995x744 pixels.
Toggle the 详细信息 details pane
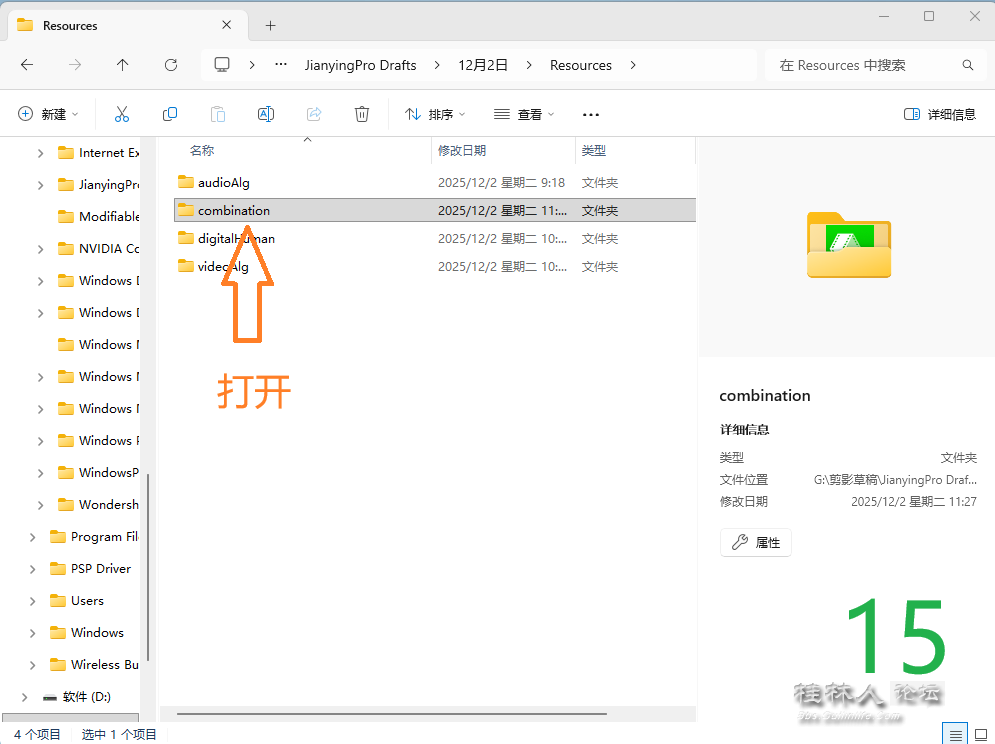point(939,114)
